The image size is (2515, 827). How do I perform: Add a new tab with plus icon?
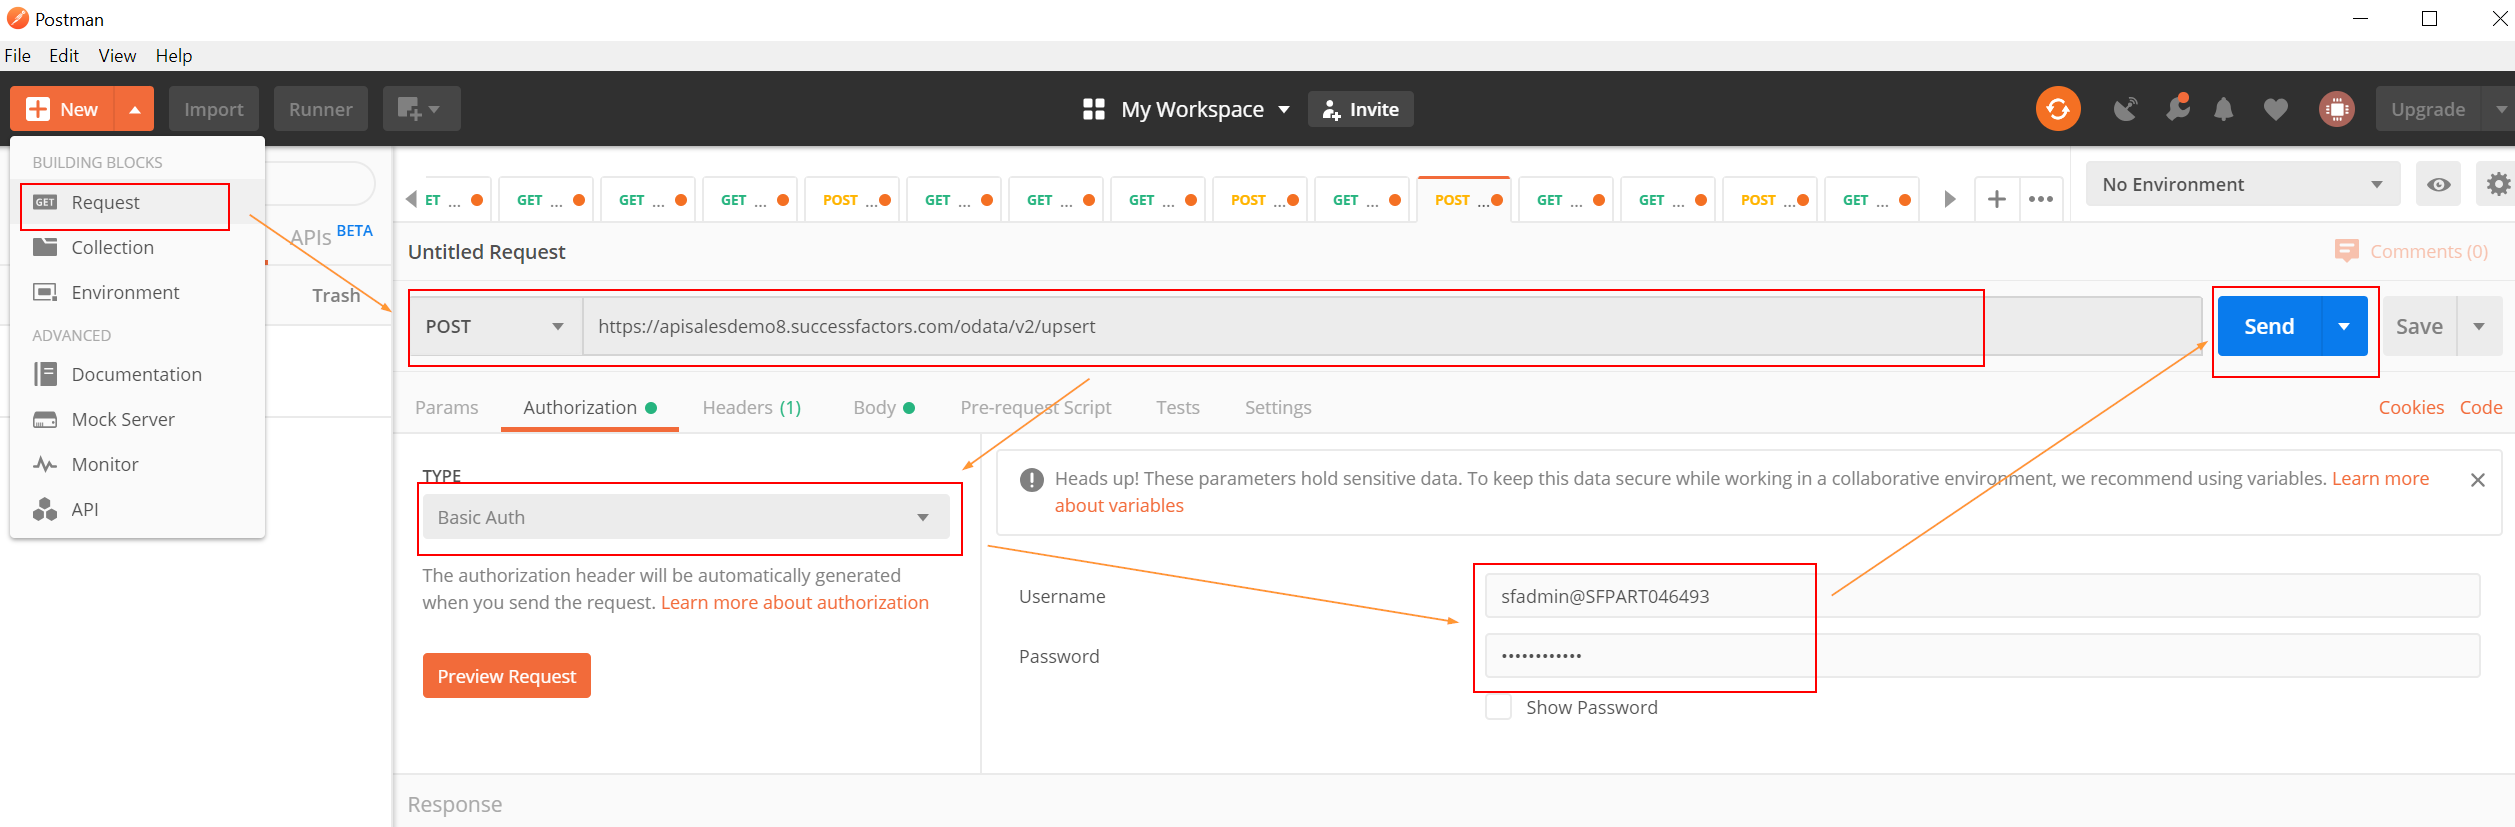coord(1997,199)
